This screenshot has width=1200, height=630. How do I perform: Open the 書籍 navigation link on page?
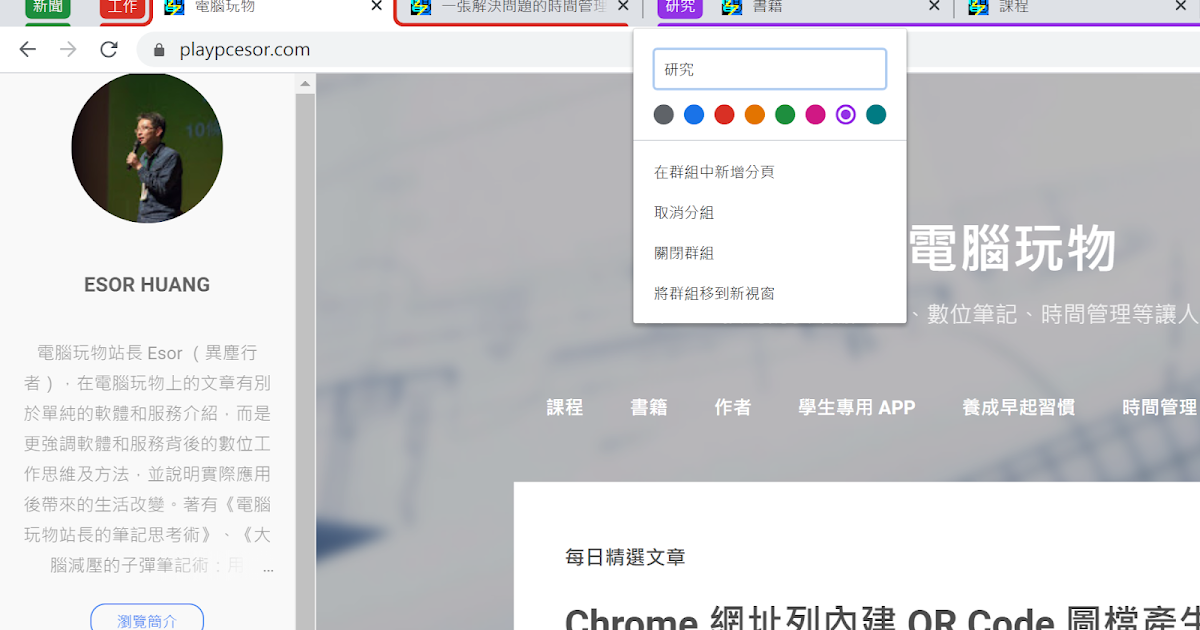649,407
